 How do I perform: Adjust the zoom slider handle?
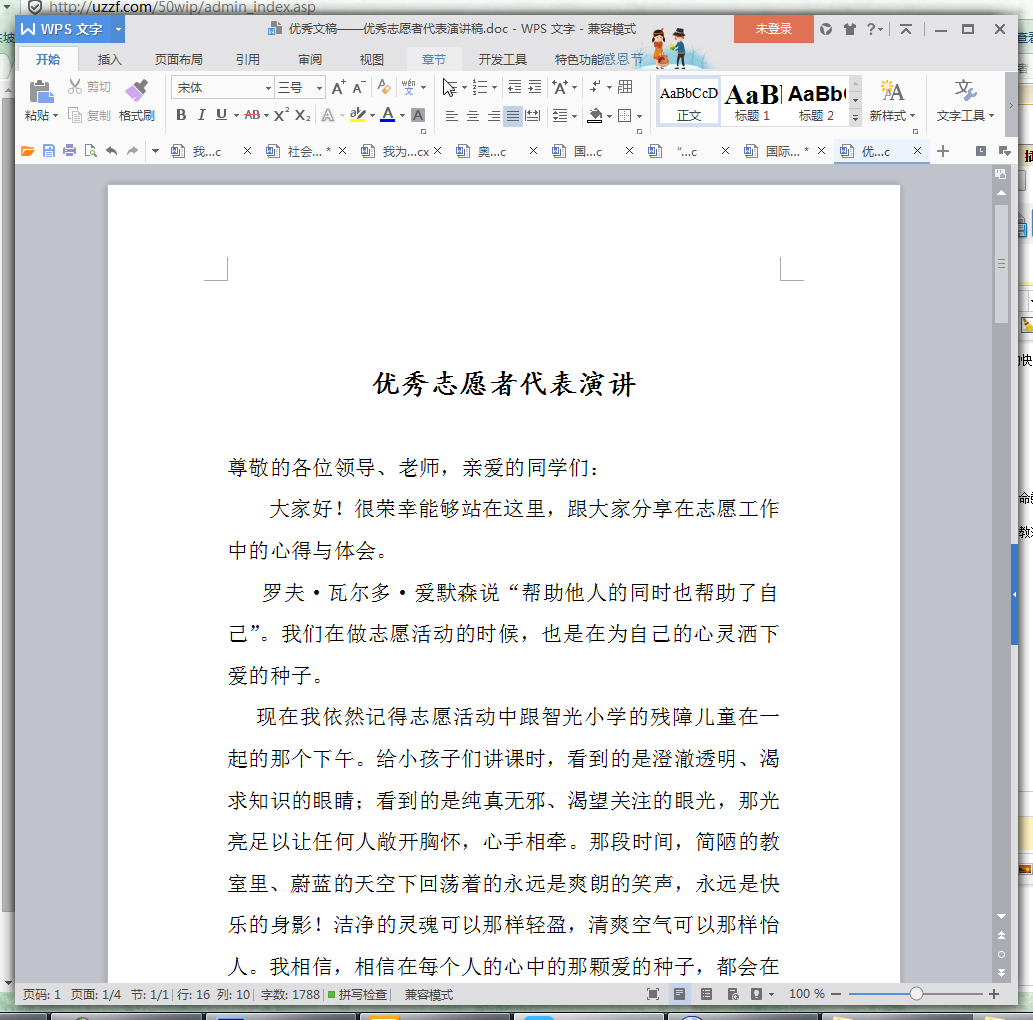(916, 994)
